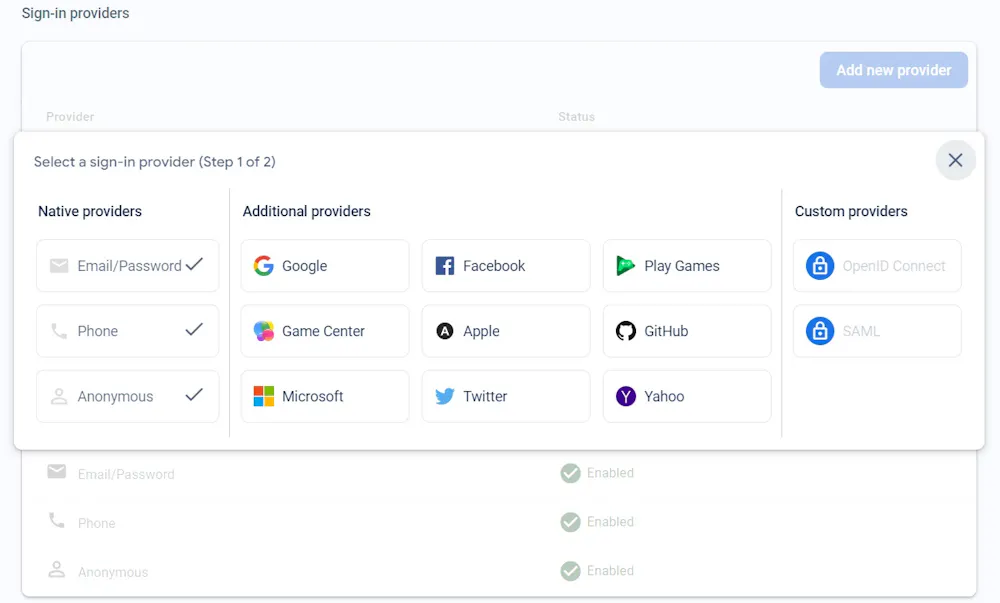Select the Game Center provider label
The width and height of the screenshot is (1000, 603).
pyautogui.click(x=323, y=331)
